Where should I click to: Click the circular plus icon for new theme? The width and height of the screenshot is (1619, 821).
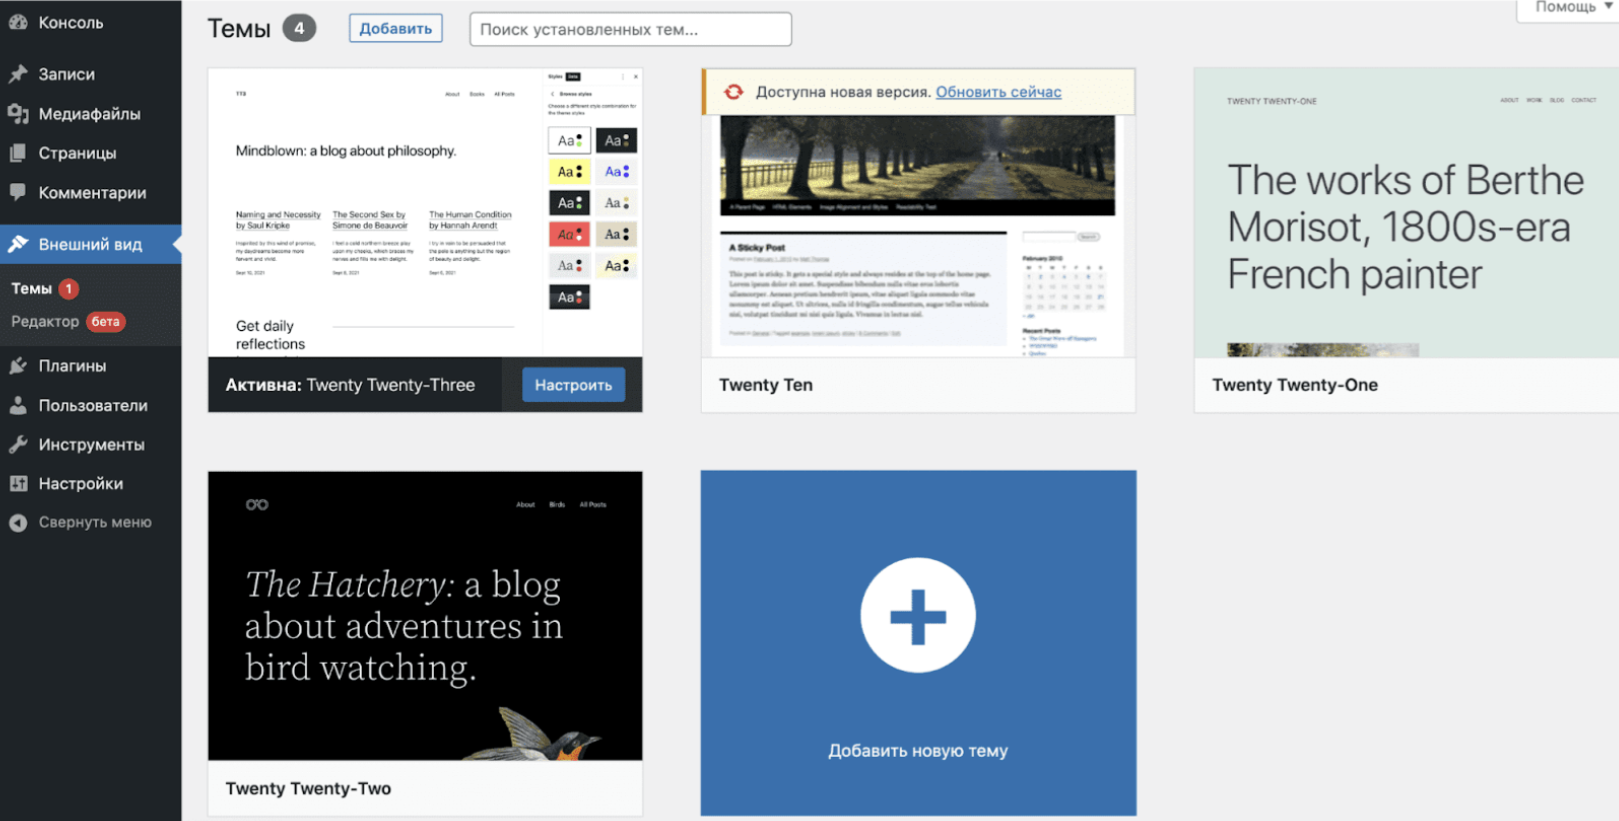click(918, 615)
